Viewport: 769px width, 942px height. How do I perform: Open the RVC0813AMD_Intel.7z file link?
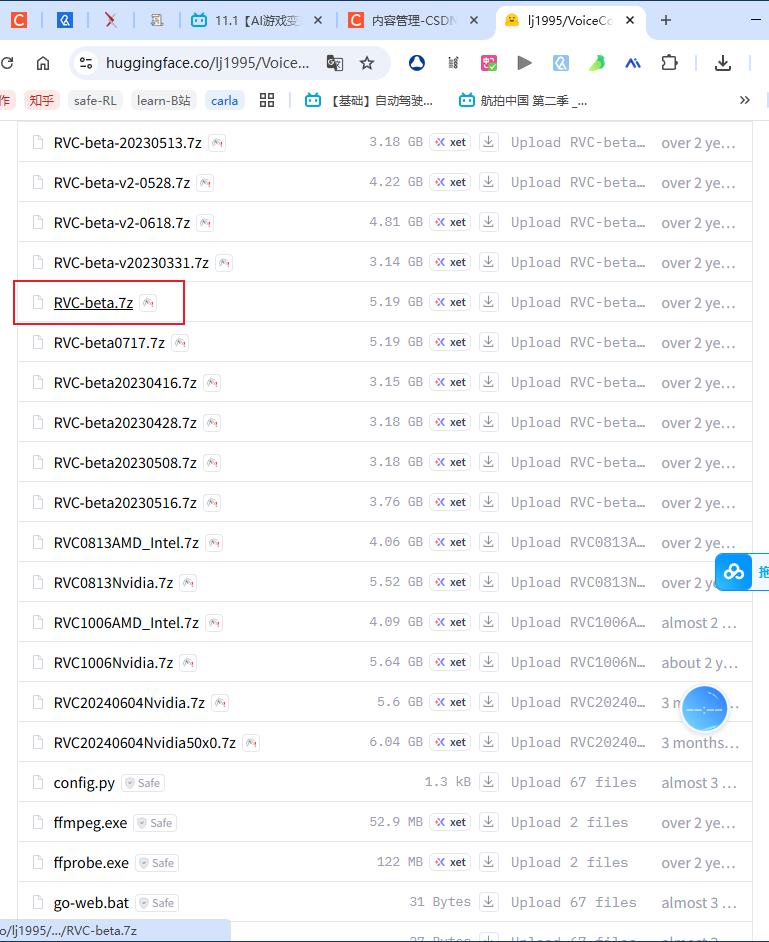[x=126, y=542]
